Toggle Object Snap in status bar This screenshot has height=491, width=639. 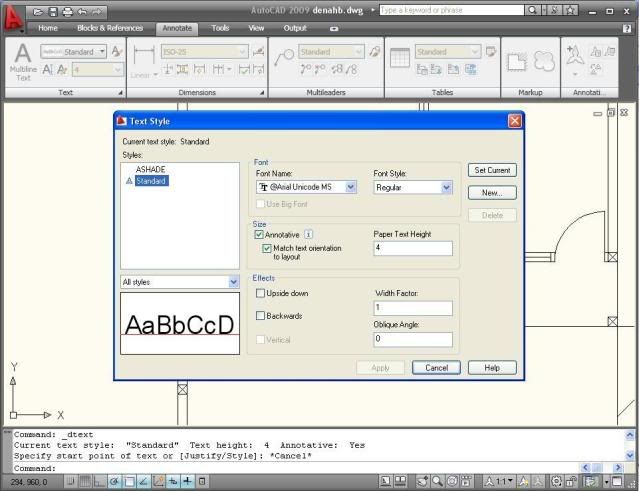coord(129,482)
